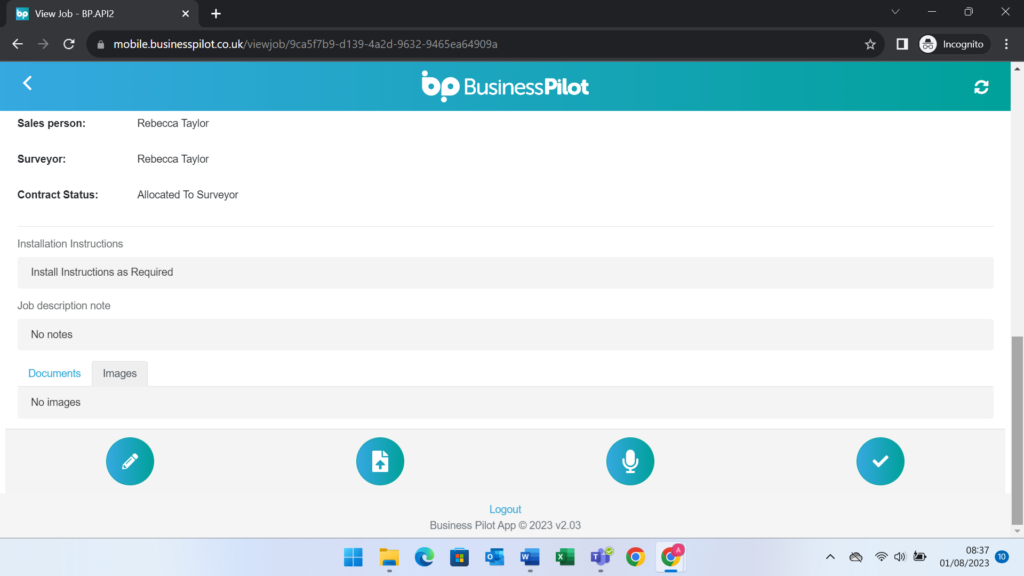Image resolution: width=1024 pixels, height=576 pixels.
Task: Expand hidden icons in the system tray
Action: pyautogui.click(x=830, y=557)
